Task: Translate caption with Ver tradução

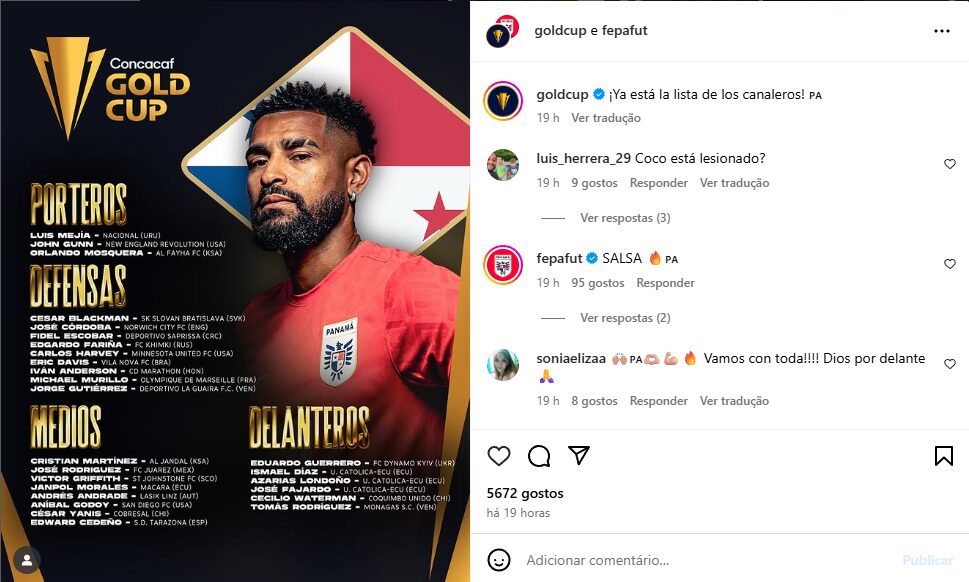Action: pos(606,117)
